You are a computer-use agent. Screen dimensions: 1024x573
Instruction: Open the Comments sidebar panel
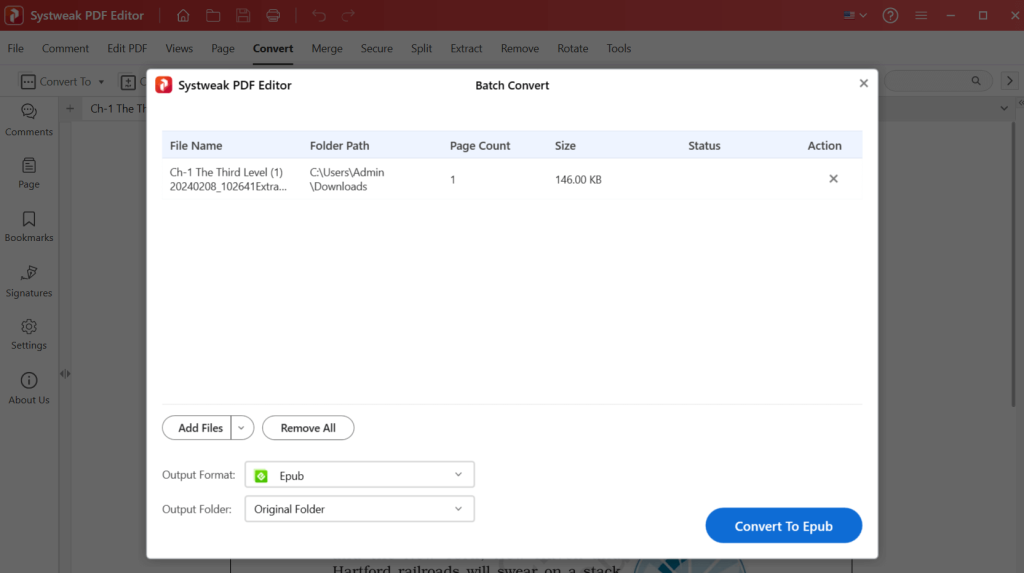(29, 120)
